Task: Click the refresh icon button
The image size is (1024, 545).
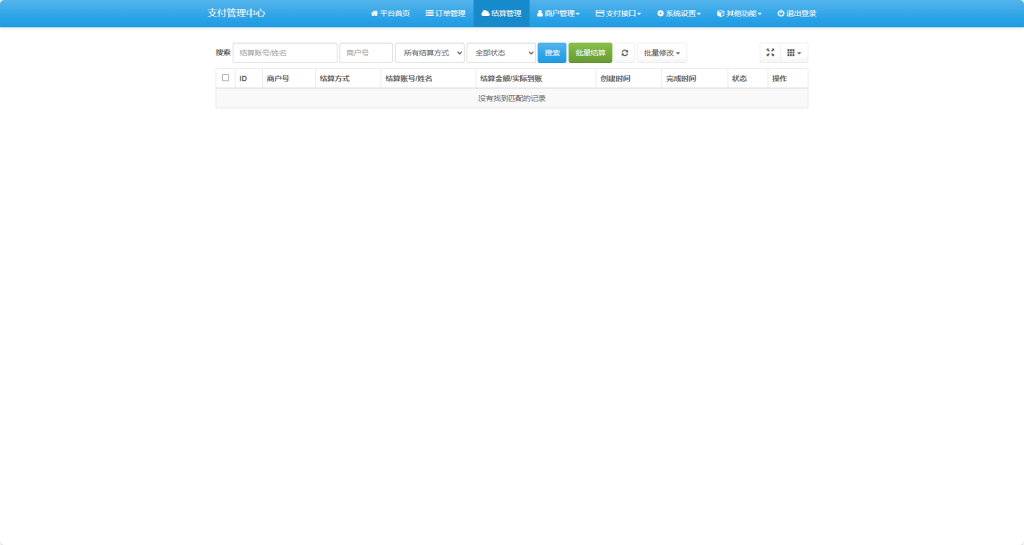Action: (x=625, y=53)
